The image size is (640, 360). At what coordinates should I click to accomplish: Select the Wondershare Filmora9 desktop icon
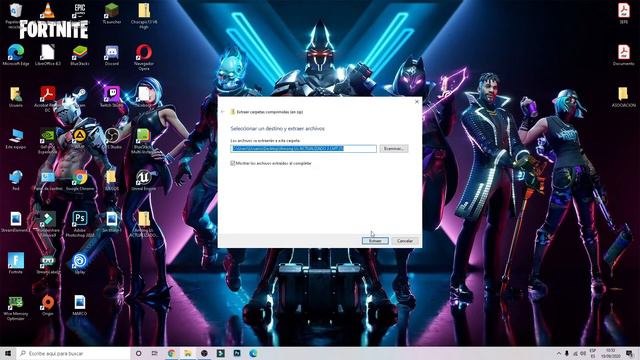[x=48, y=224]
